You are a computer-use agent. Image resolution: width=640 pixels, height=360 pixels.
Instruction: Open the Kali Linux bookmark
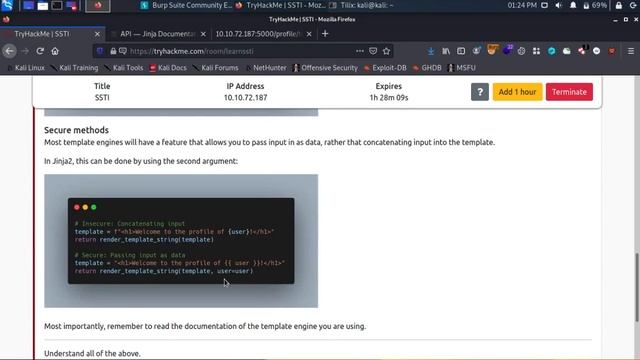click(x=26, y=68)
